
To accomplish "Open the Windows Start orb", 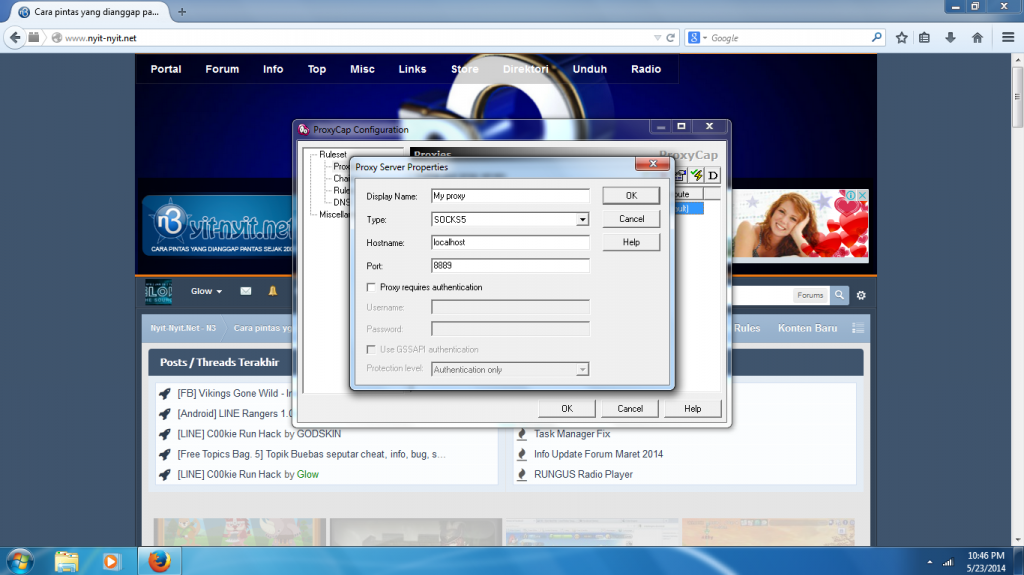I will tap(20, 561).
